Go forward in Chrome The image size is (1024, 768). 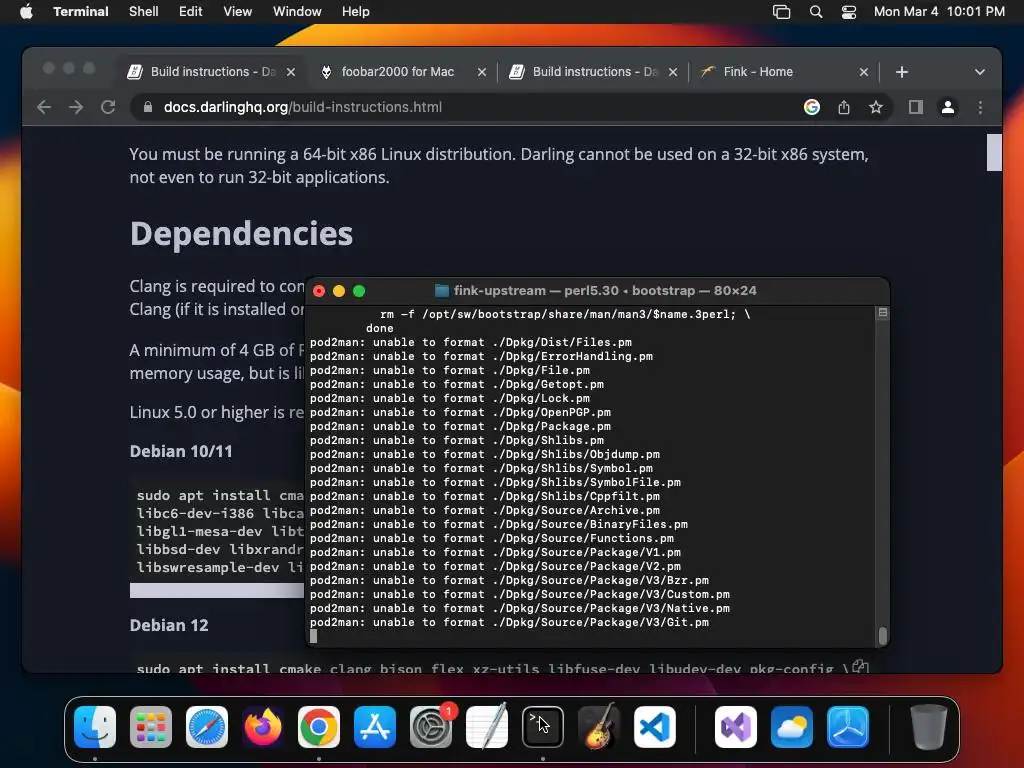(x=76, y=107)
